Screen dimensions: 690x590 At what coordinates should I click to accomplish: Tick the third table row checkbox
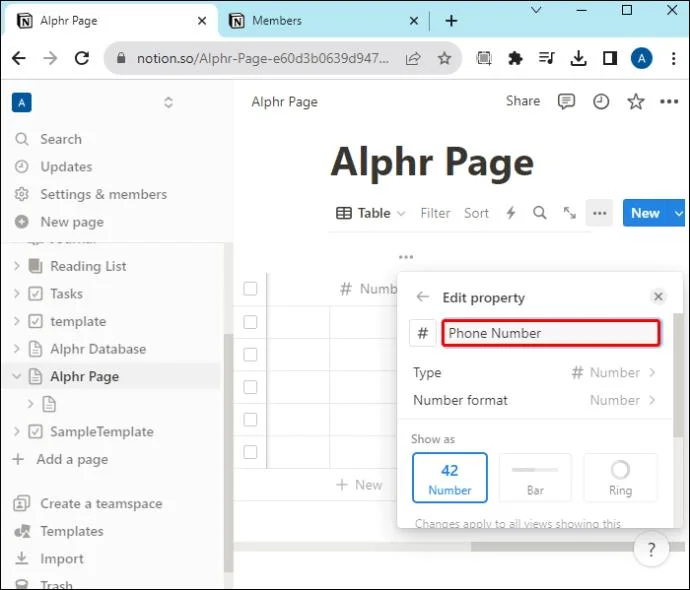pos(250,387)
